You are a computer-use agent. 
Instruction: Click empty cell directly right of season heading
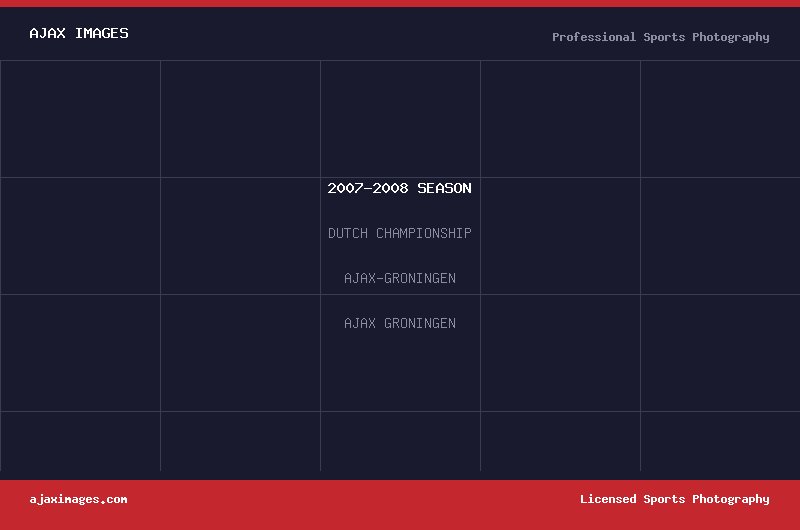pyautogui.click(x=560, y=236)
